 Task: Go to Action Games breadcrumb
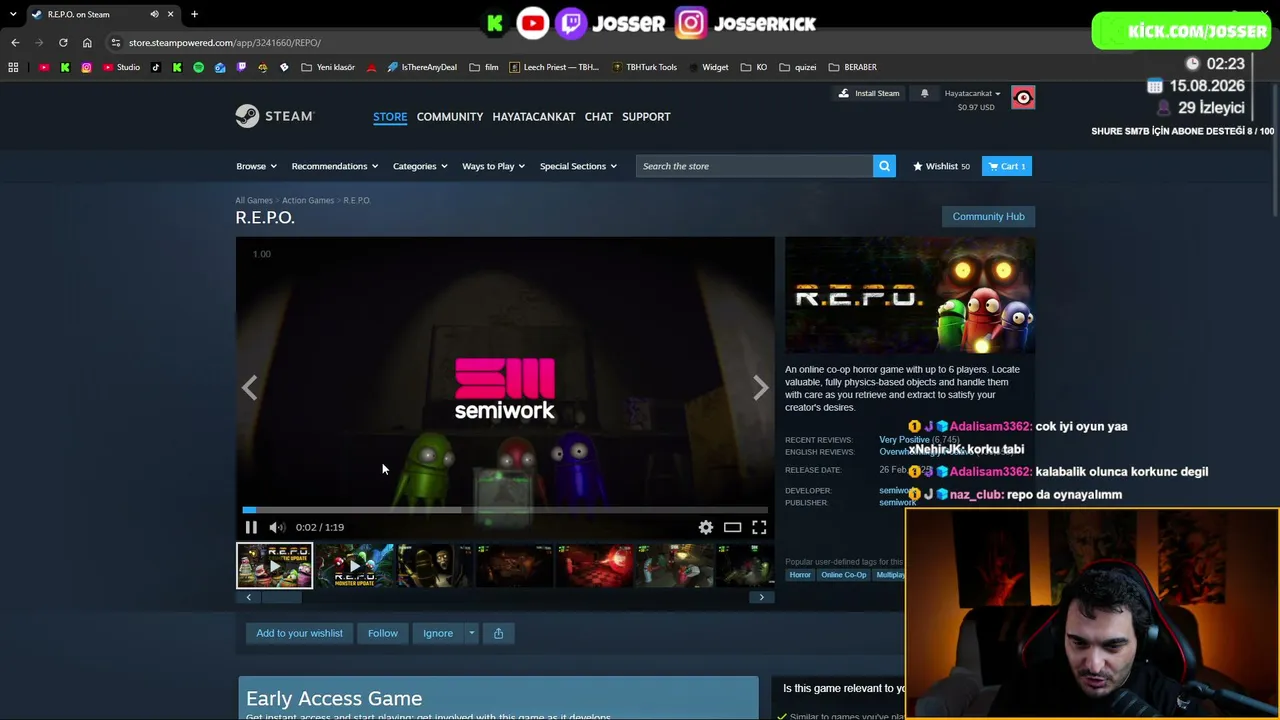click(x=308, y=200)
